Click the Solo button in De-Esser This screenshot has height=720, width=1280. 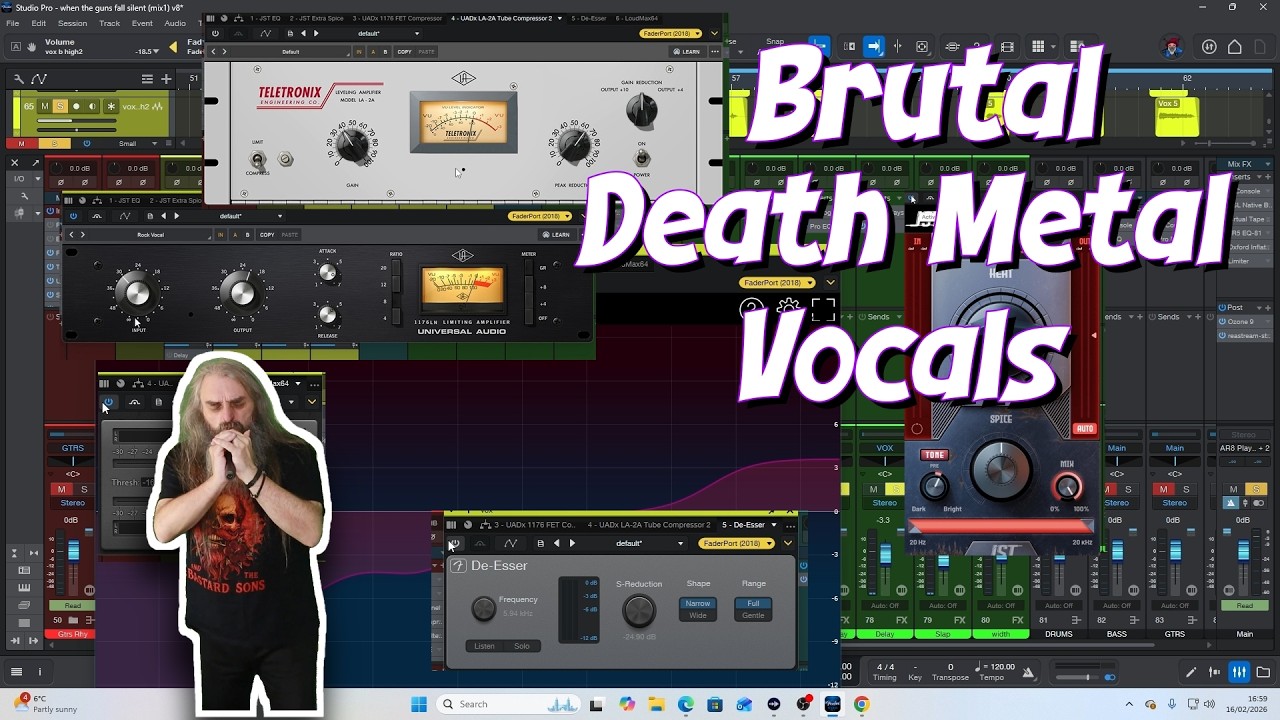coord(521,646)
